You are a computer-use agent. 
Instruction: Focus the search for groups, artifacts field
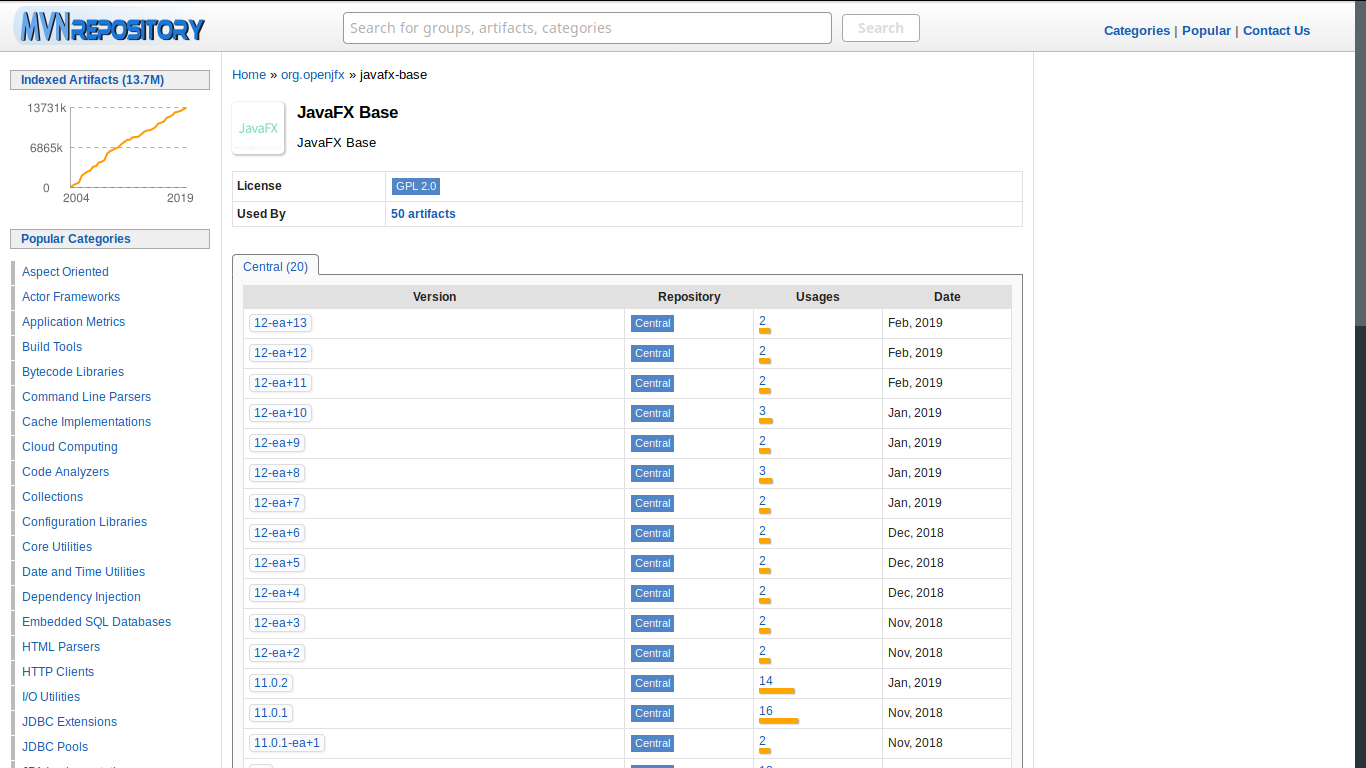click(587, 28)
